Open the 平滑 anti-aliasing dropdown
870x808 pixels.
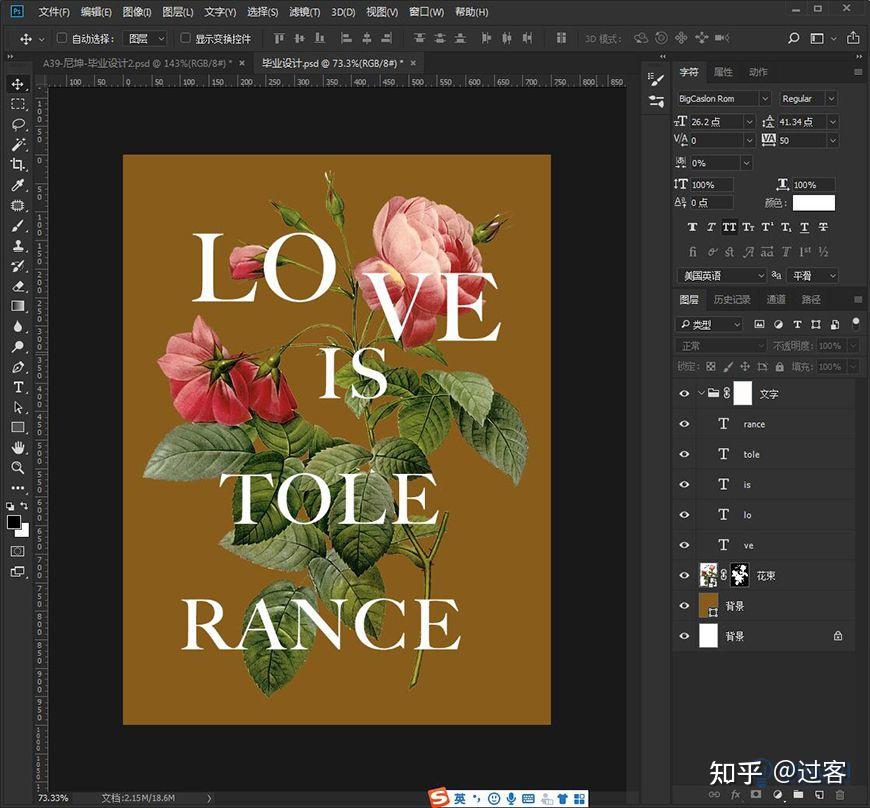tap(812, 276)
